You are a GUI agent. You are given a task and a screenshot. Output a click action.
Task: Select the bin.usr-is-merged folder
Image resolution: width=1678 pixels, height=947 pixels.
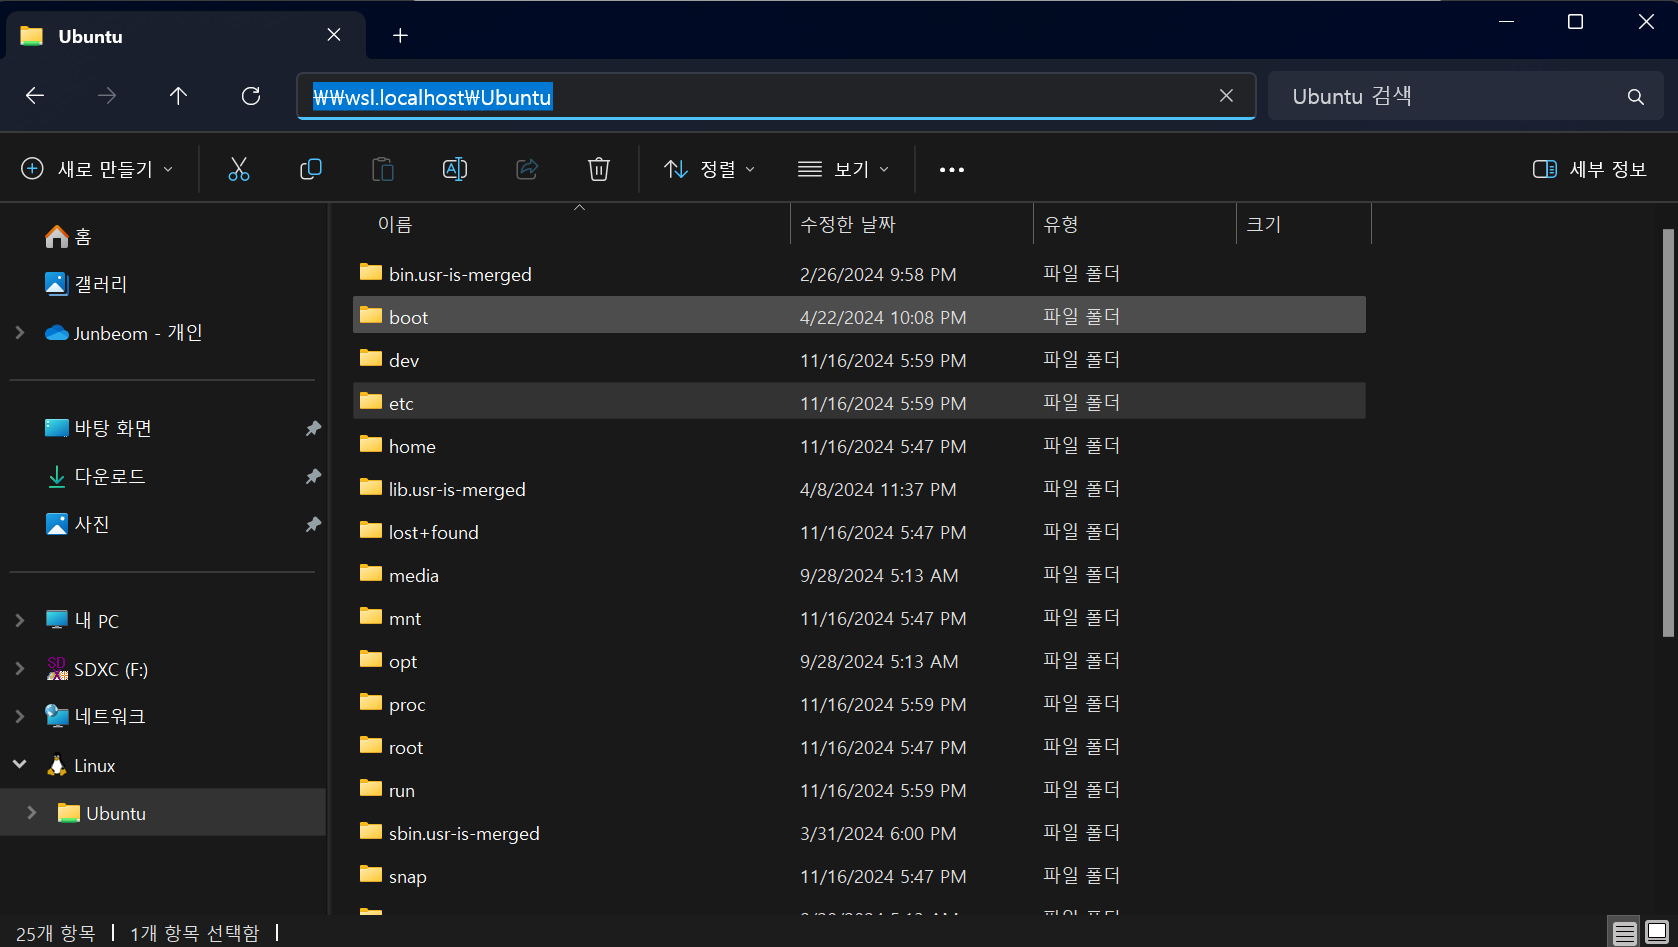click(859, 274)
